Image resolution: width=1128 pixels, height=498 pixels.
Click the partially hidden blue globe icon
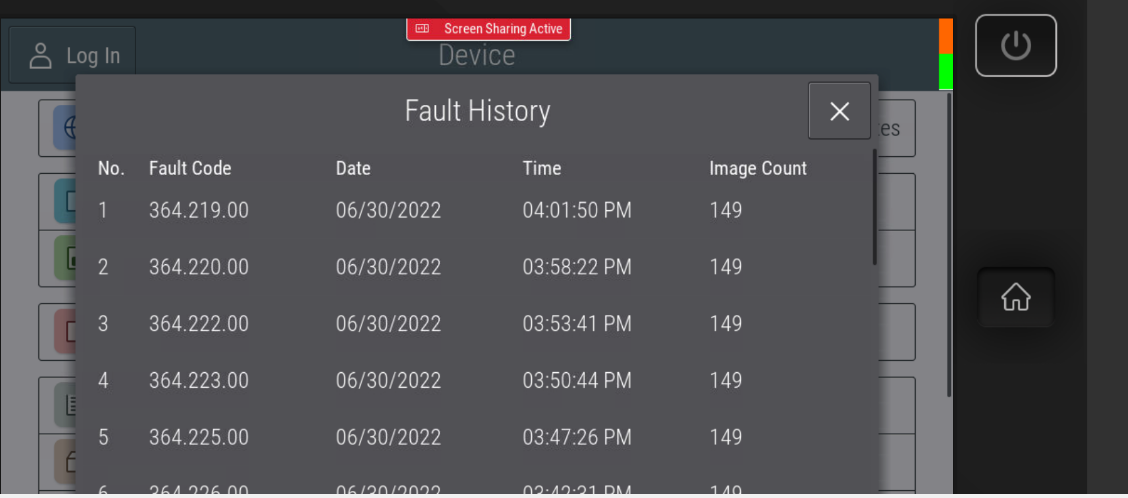67,129
